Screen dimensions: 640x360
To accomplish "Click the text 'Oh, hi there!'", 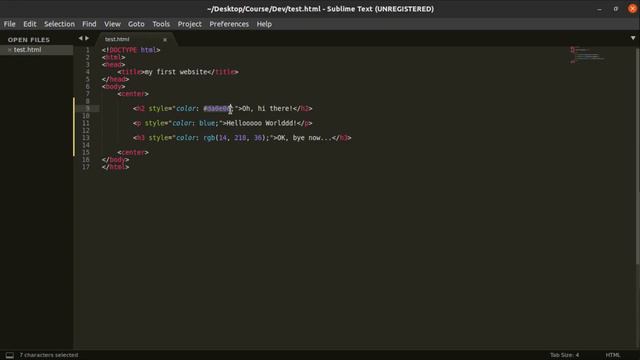I will [x=267, y=109].
